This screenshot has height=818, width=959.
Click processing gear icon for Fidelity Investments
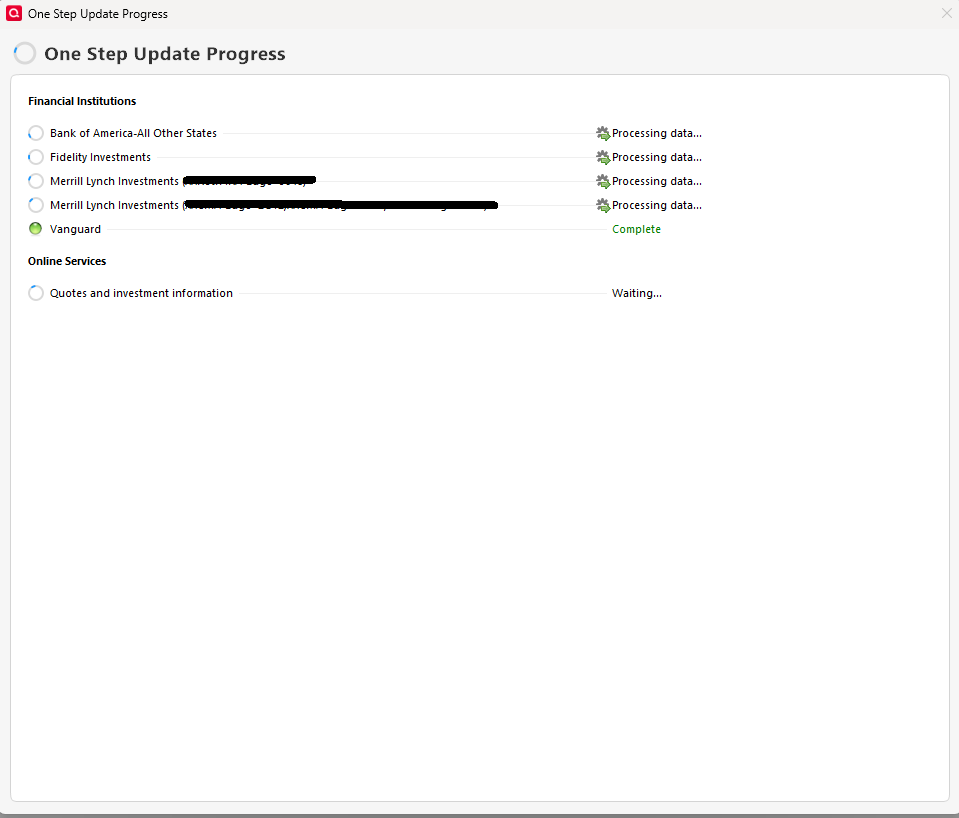pos(603,157)
